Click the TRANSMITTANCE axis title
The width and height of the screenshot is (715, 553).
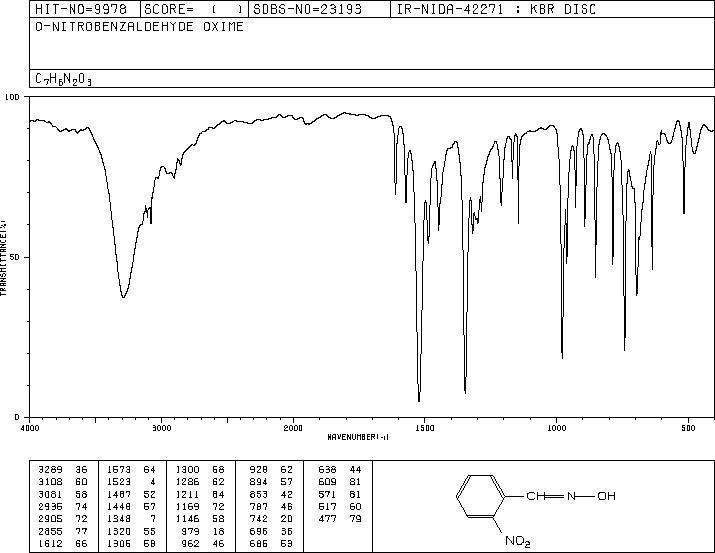3,258
